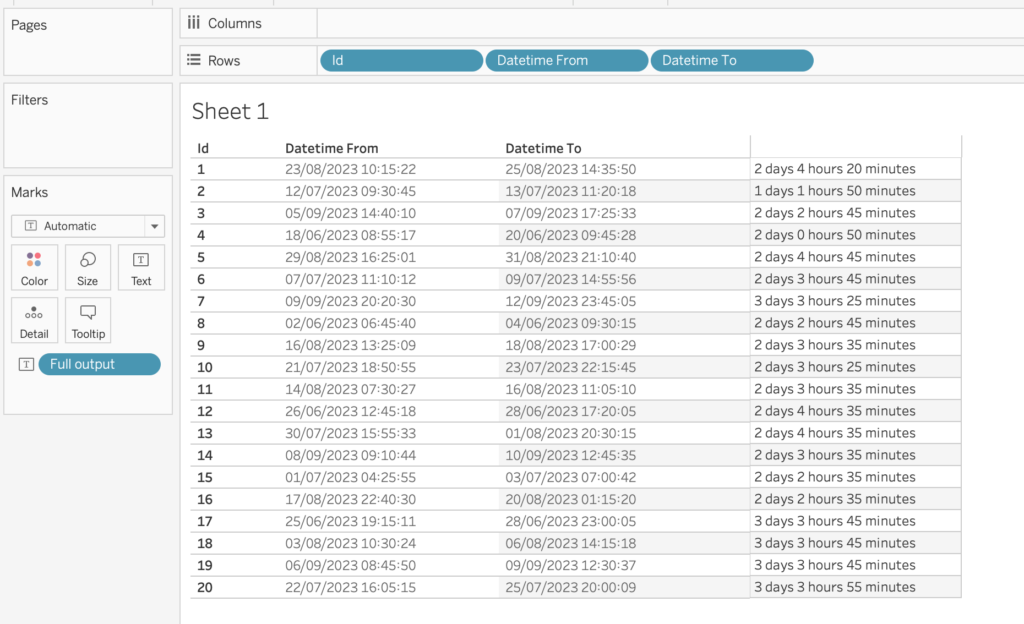Click text icon beside Full output pill

click(25, 365)
